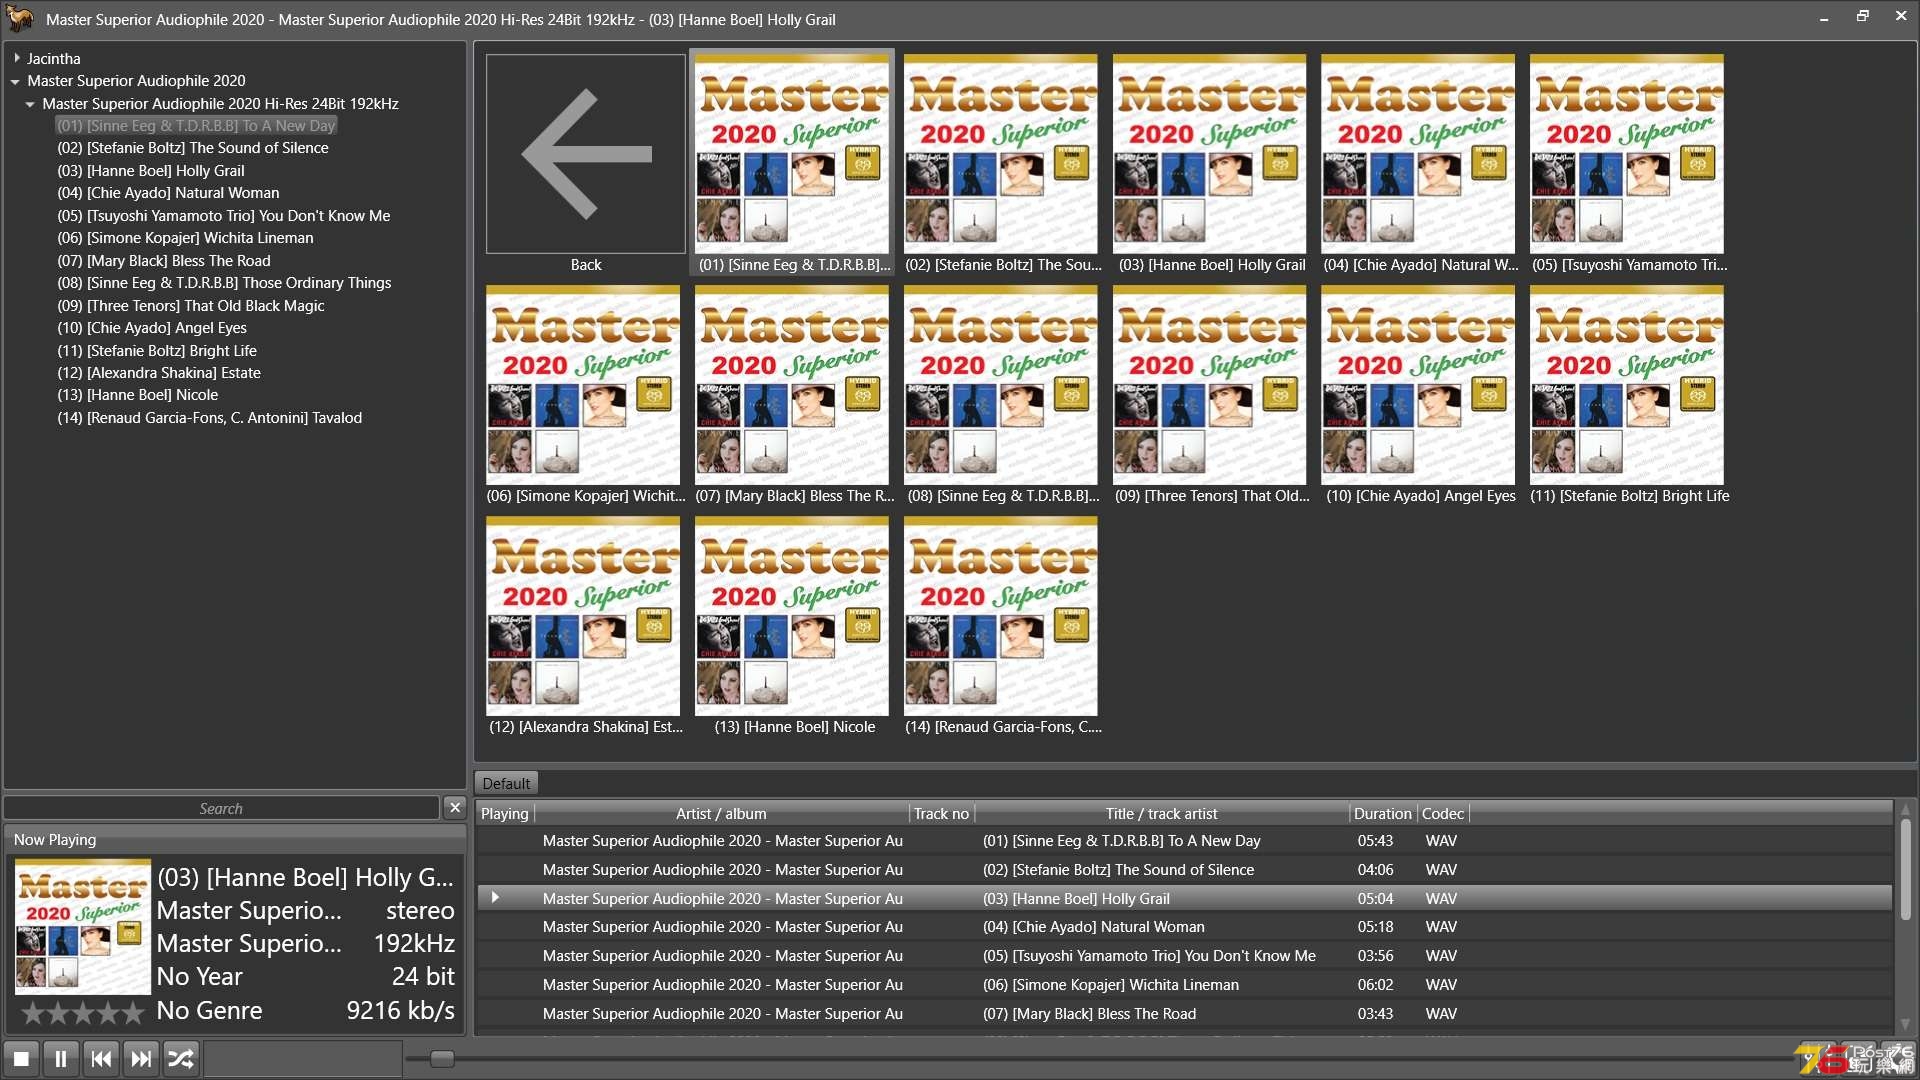Select playlist row (02) The Sound of Silence
Screen dimensions: 1920x1080
tap(1185, 870)
